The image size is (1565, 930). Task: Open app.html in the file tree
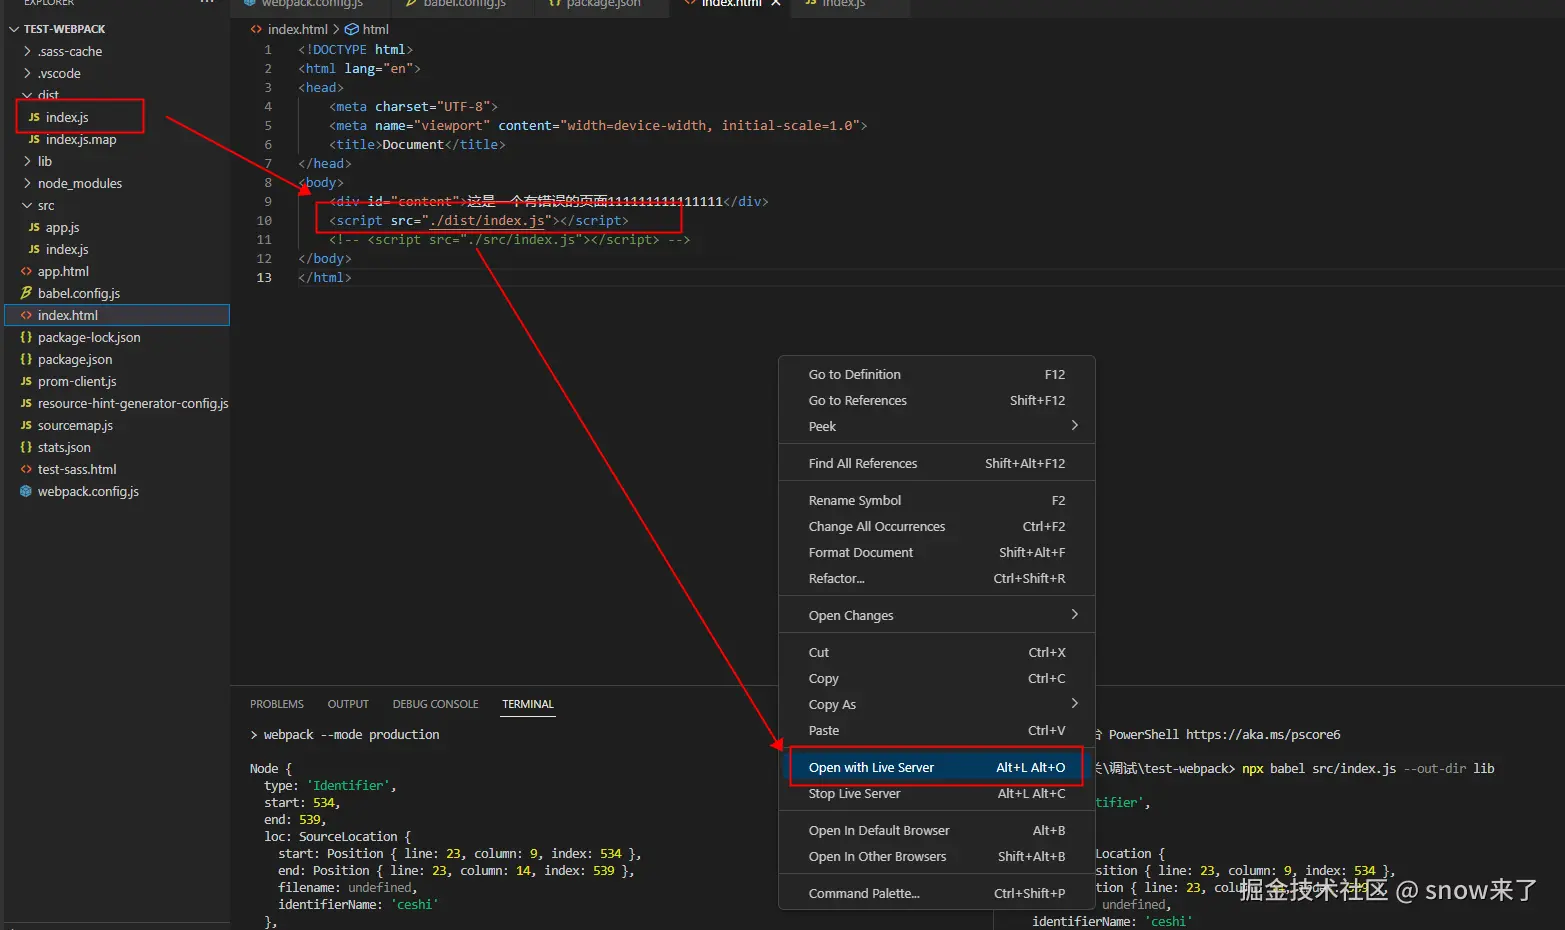click(63, 271)
